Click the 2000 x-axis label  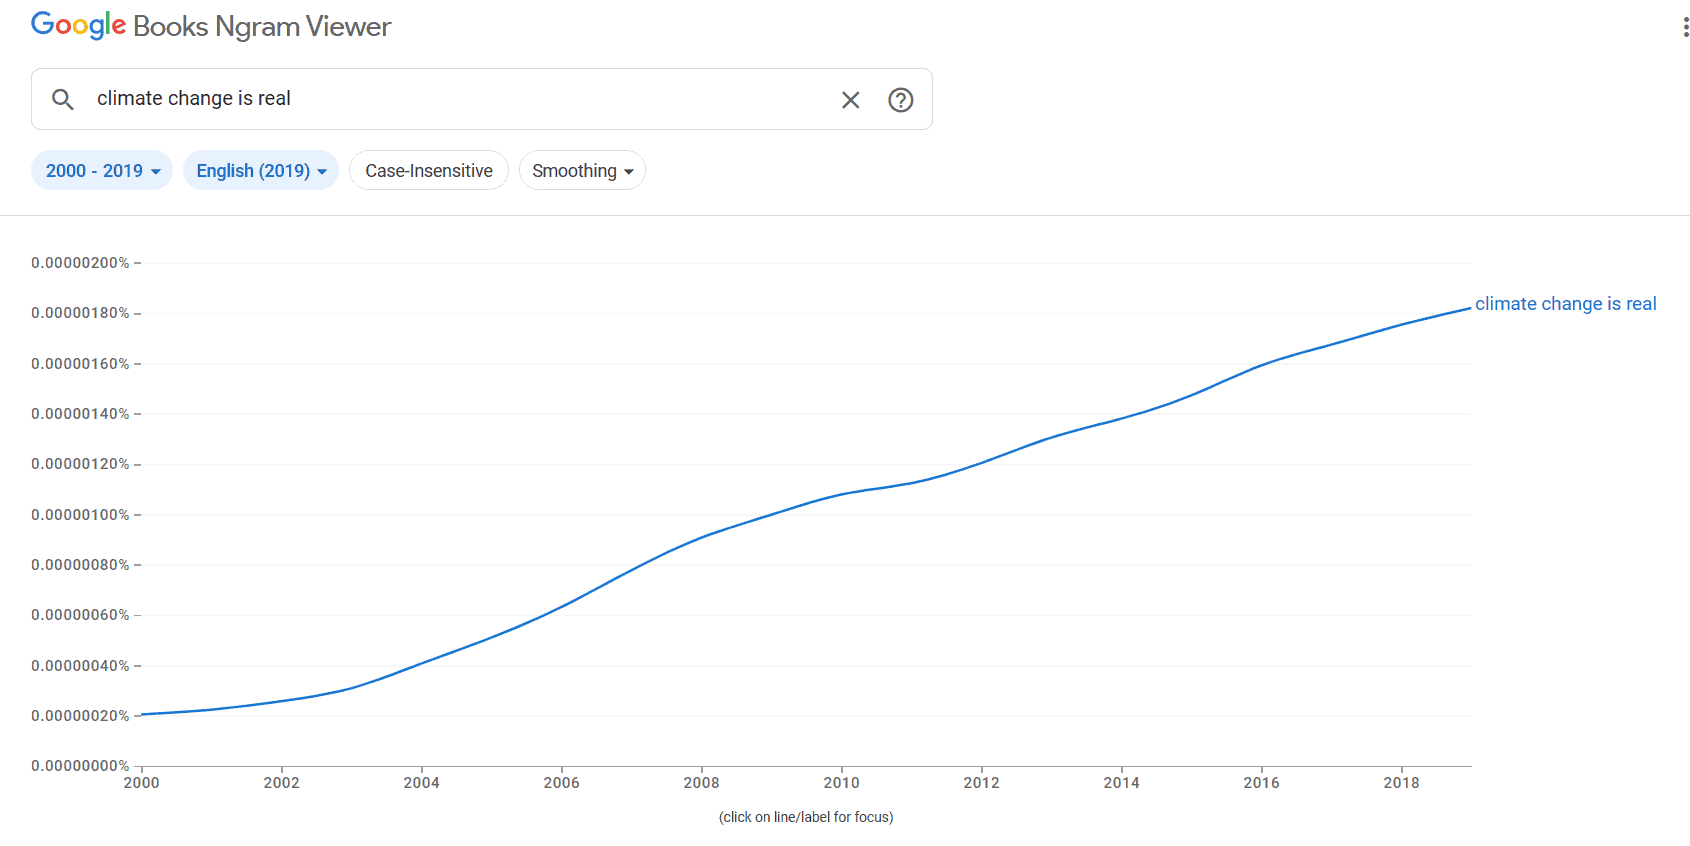pyautogui.click(x=141, y=783)
